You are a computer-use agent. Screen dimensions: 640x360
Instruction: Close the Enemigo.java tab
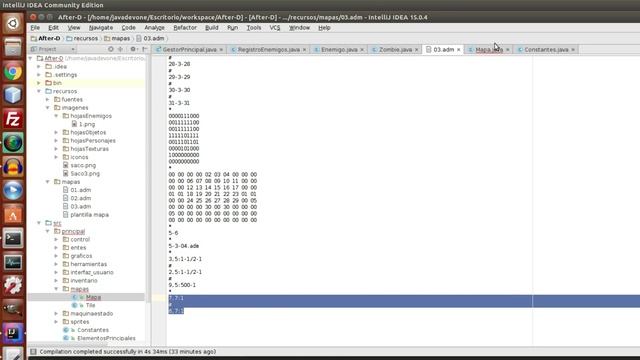[362, 49]
